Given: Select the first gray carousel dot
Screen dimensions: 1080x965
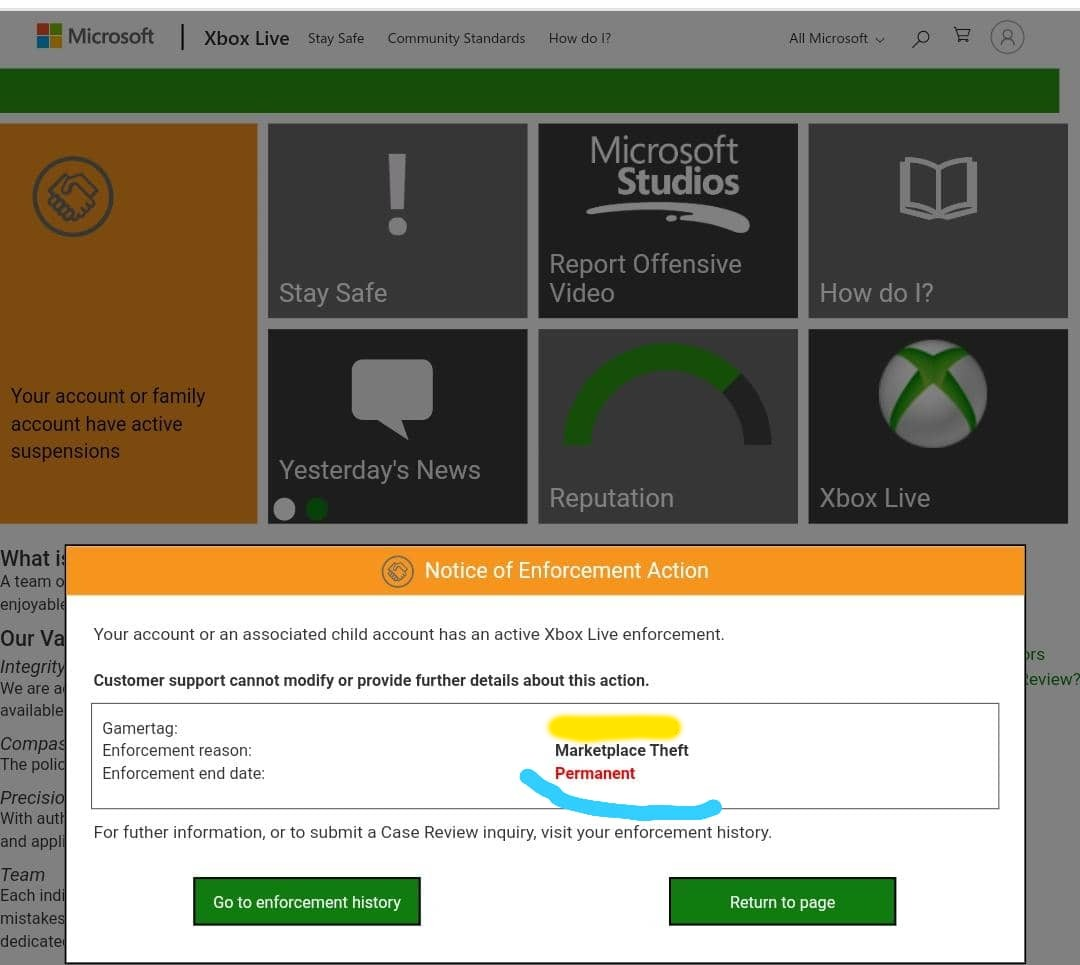Looking at the screenshot, I should [284, 509].
